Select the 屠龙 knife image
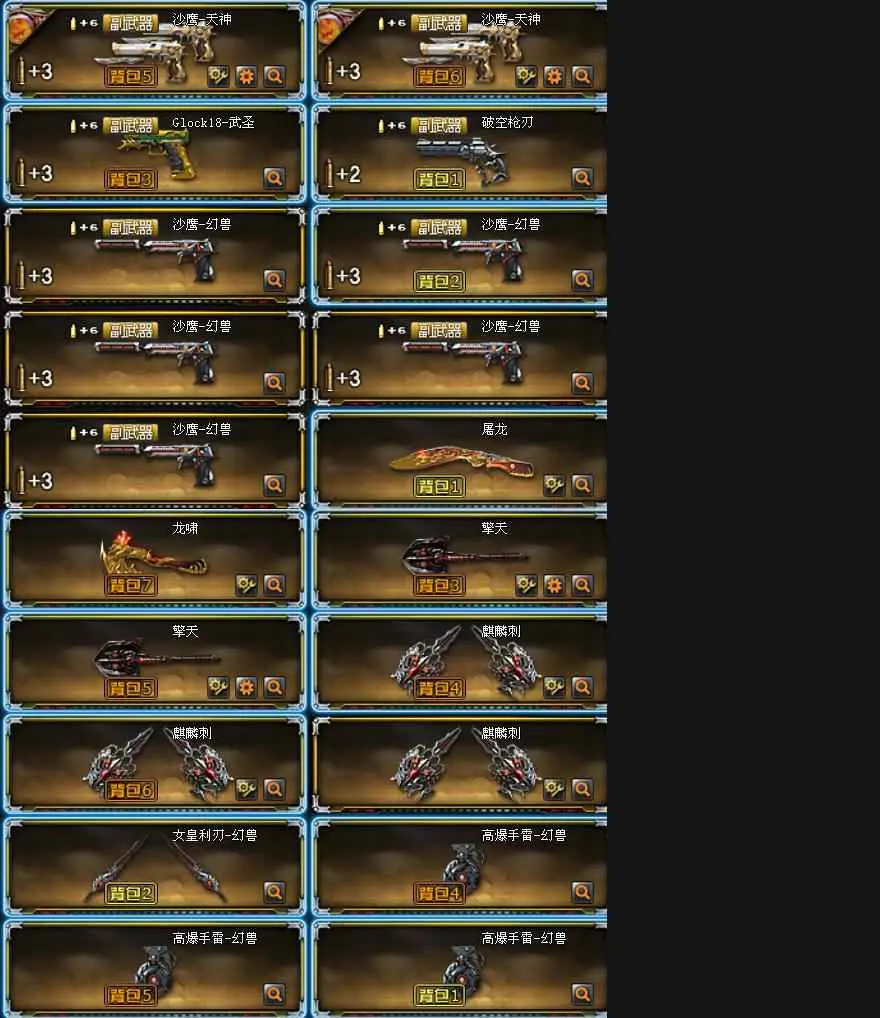The width and height of the screenshot is (880, 1018). pos(461,462)
